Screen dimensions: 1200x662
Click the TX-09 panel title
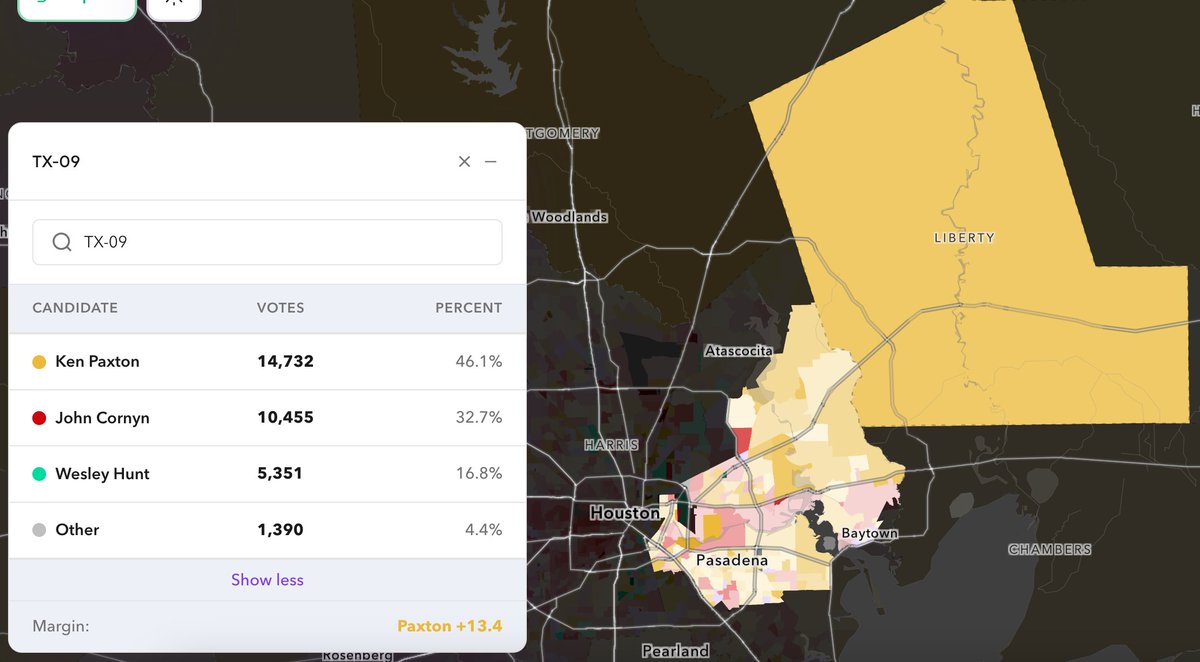pos(56,161)
